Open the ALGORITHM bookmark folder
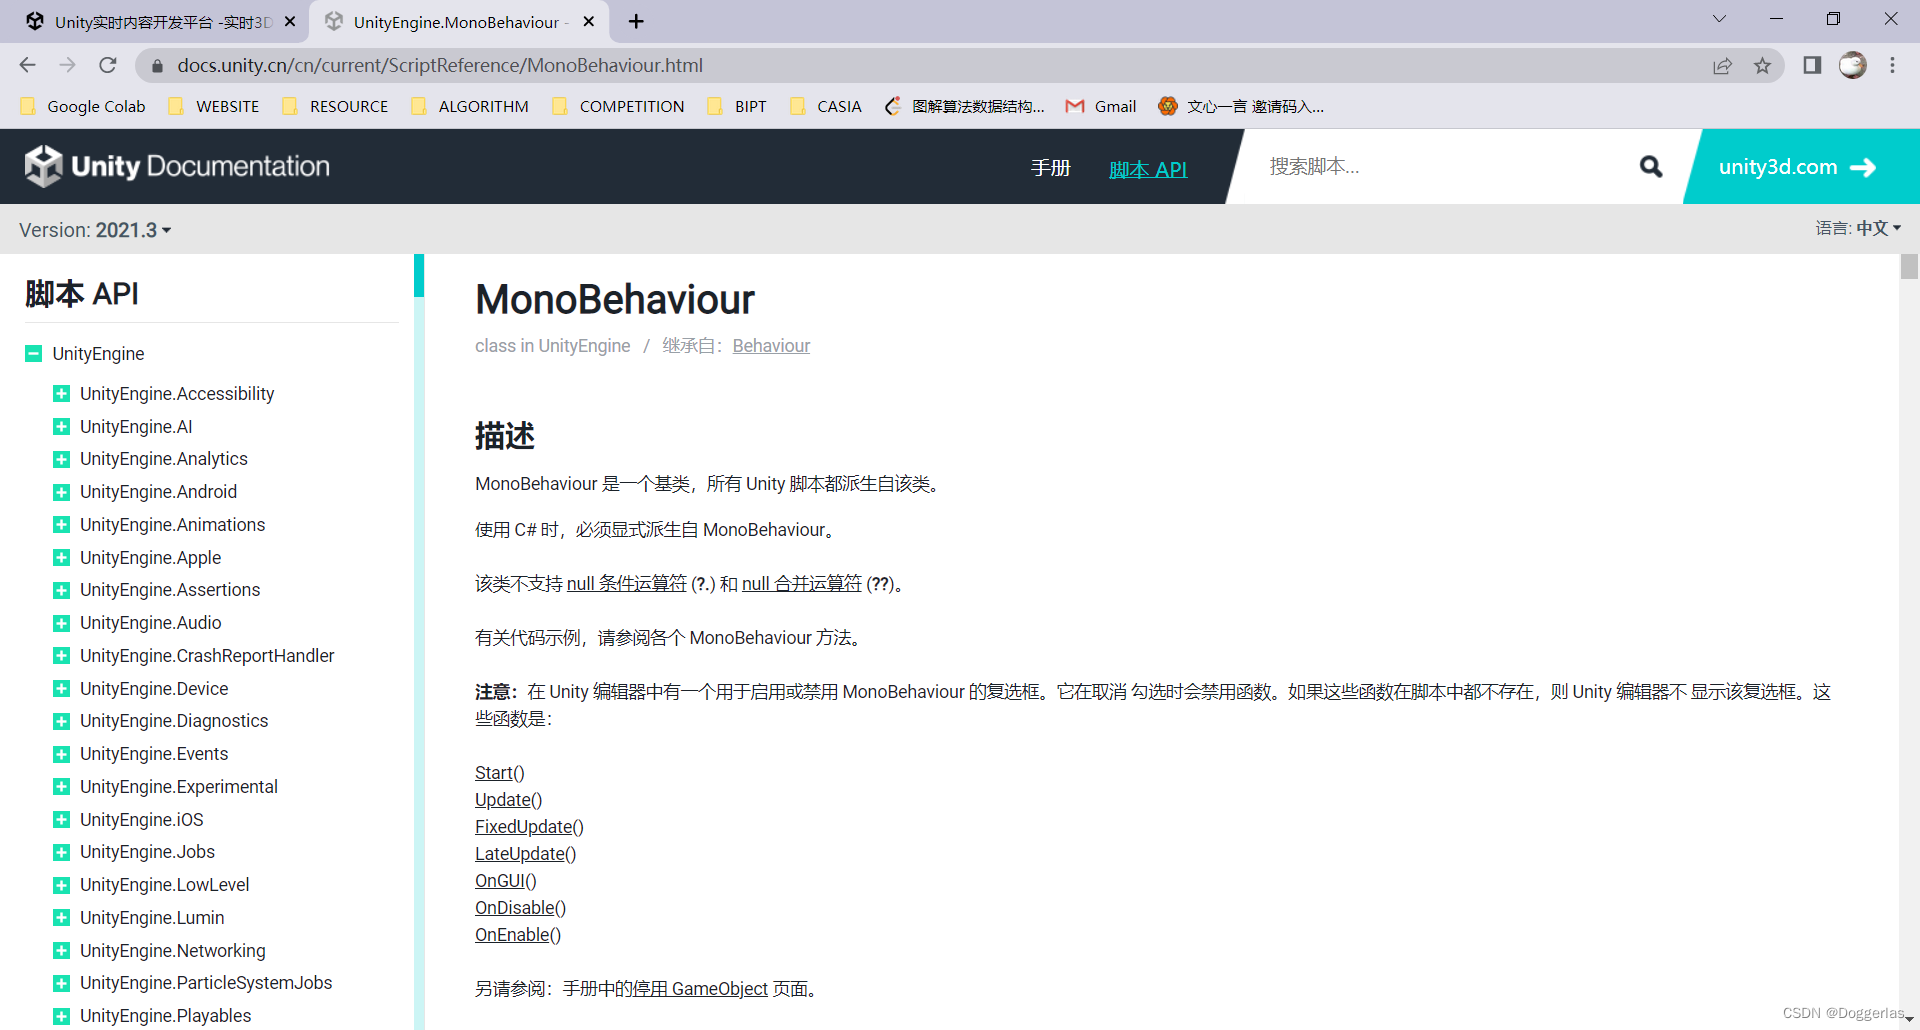 470,106
